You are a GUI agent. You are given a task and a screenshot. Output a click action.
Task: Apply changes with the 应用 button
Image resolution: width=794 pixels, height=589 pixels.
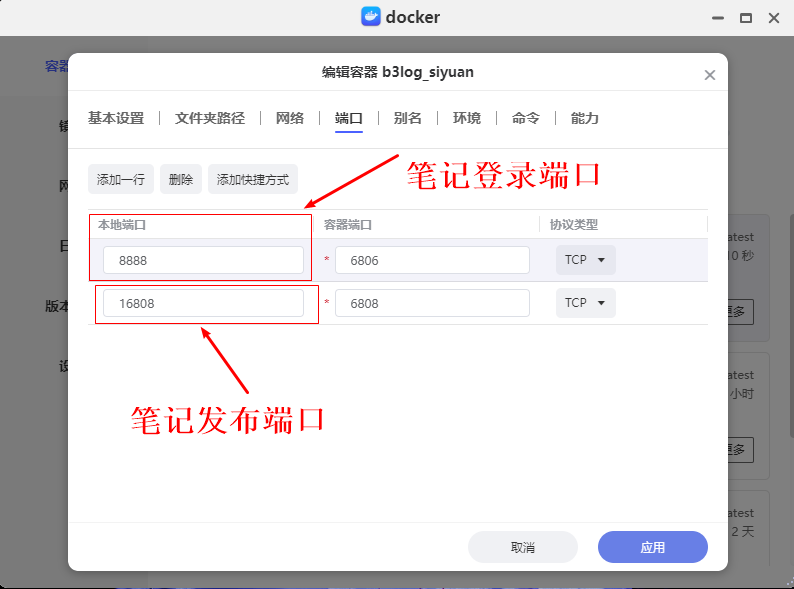pyautogui.click(x=653, y=547)
